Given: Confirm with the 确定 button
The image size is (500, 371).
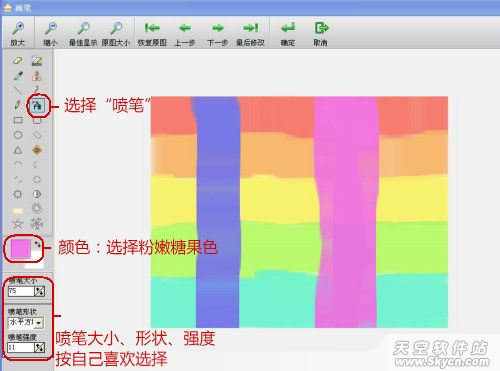Looking at the screenshot, I should pyautogui.click(x=288, y=34).
